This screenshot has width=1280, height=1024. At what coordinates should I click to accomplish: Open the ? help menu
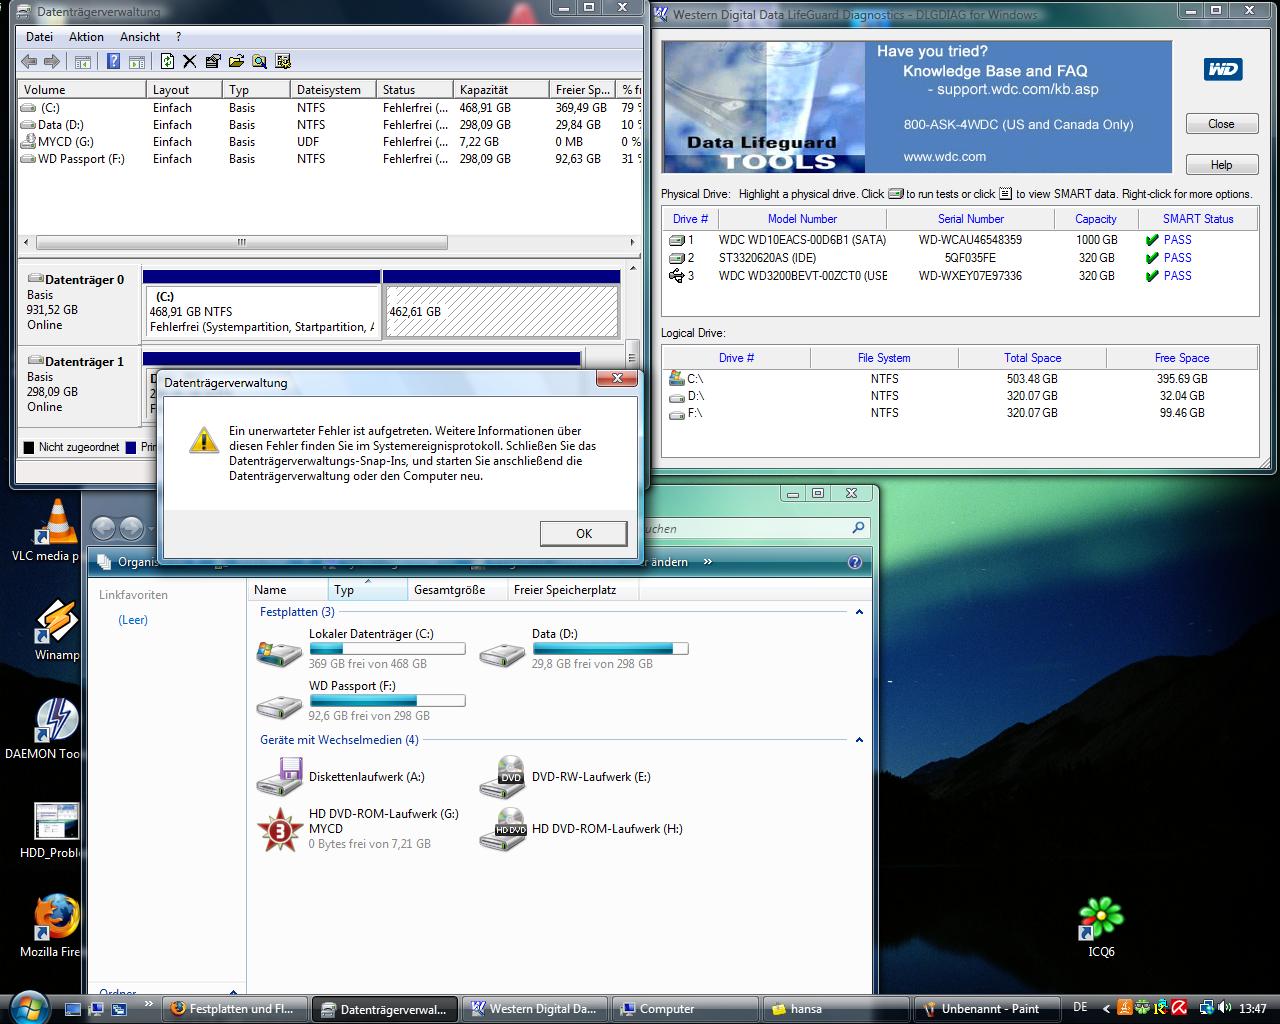coord(179,37)
